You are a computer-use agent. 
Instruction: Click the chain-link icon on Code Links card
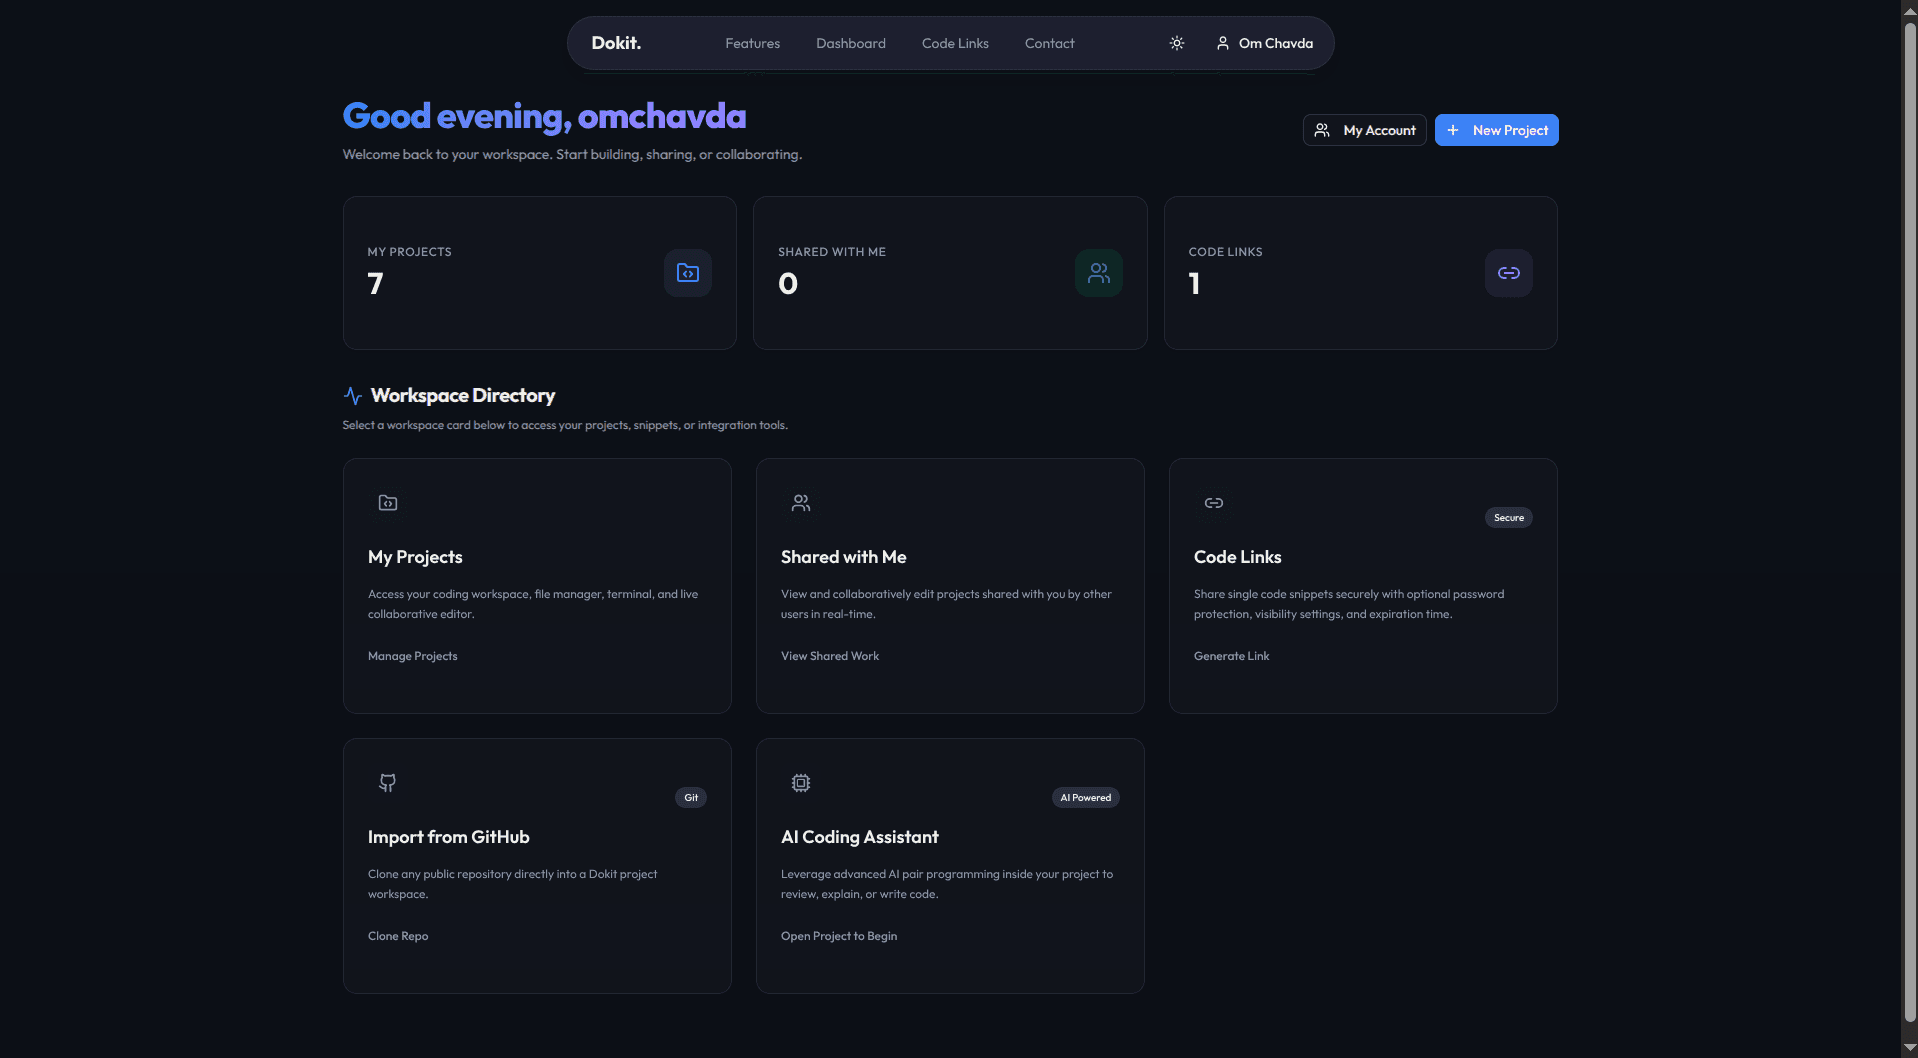click(x=1214, y=503)
